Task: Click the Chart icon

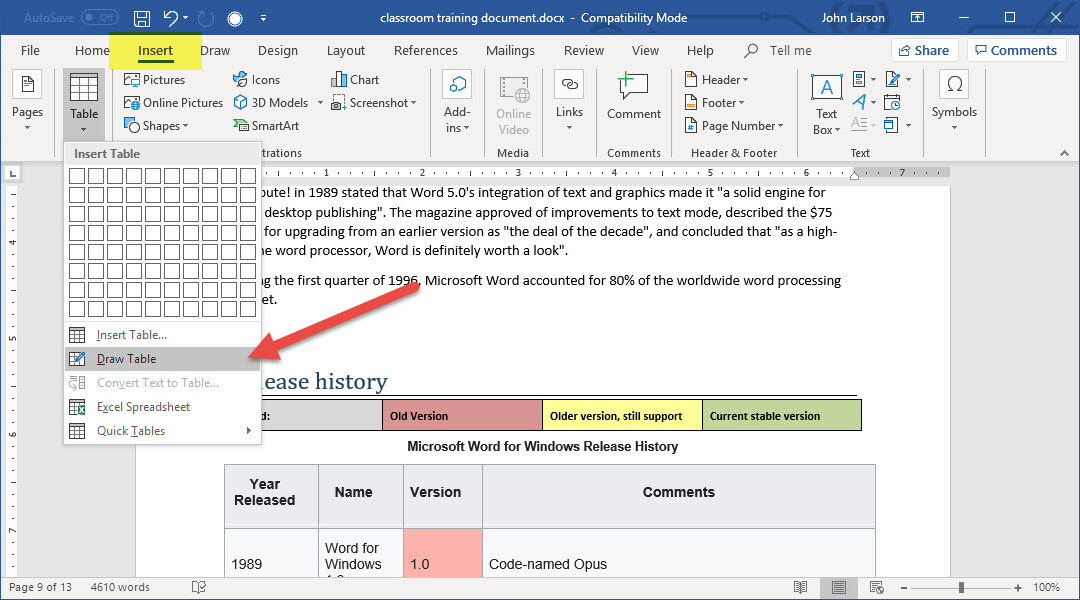Action: [x=355, y=80]
